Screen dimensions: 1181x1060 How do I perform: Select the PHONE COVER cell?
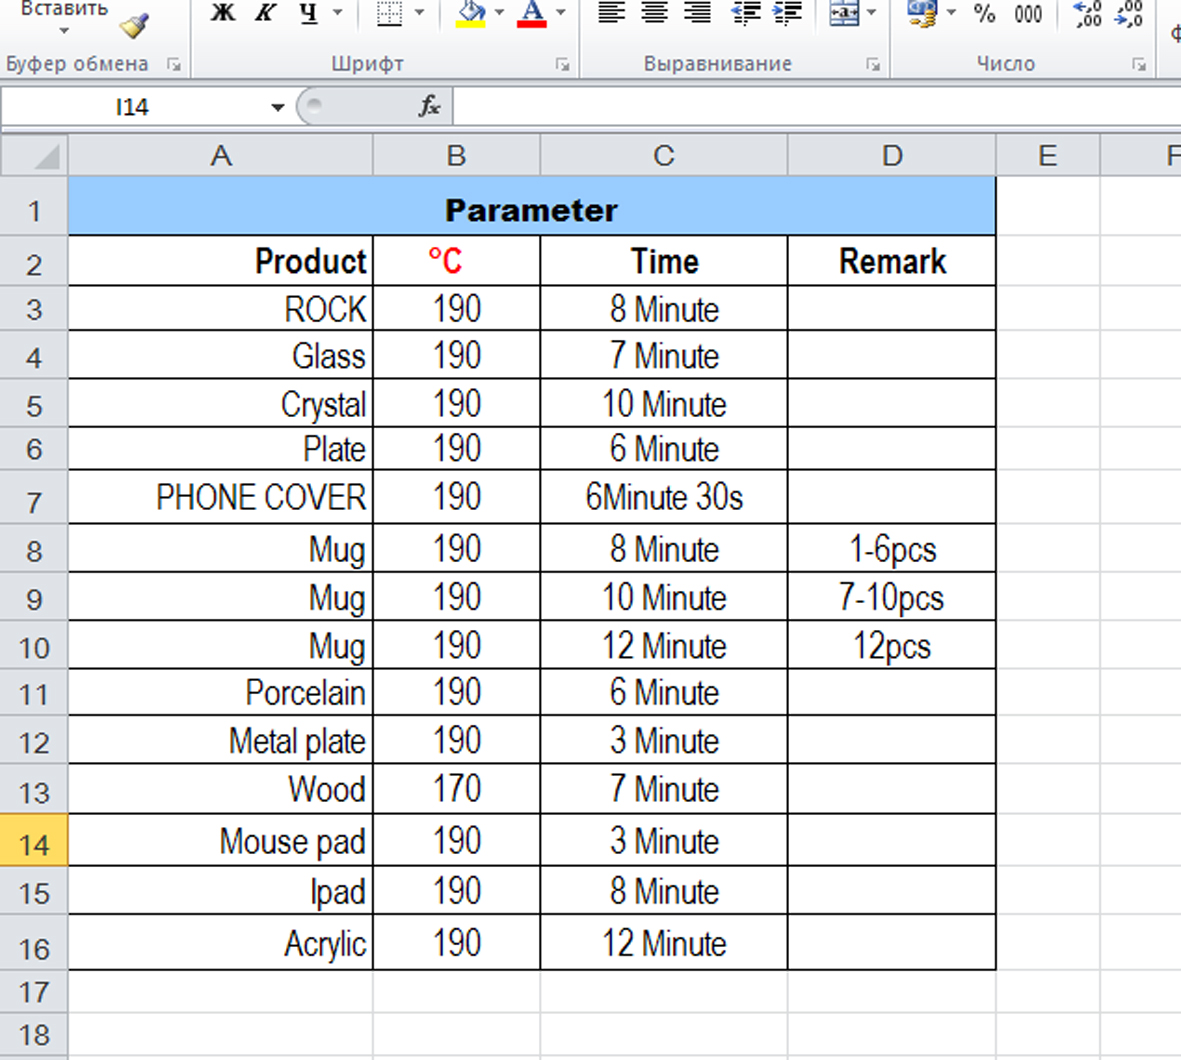click(221, 497)
